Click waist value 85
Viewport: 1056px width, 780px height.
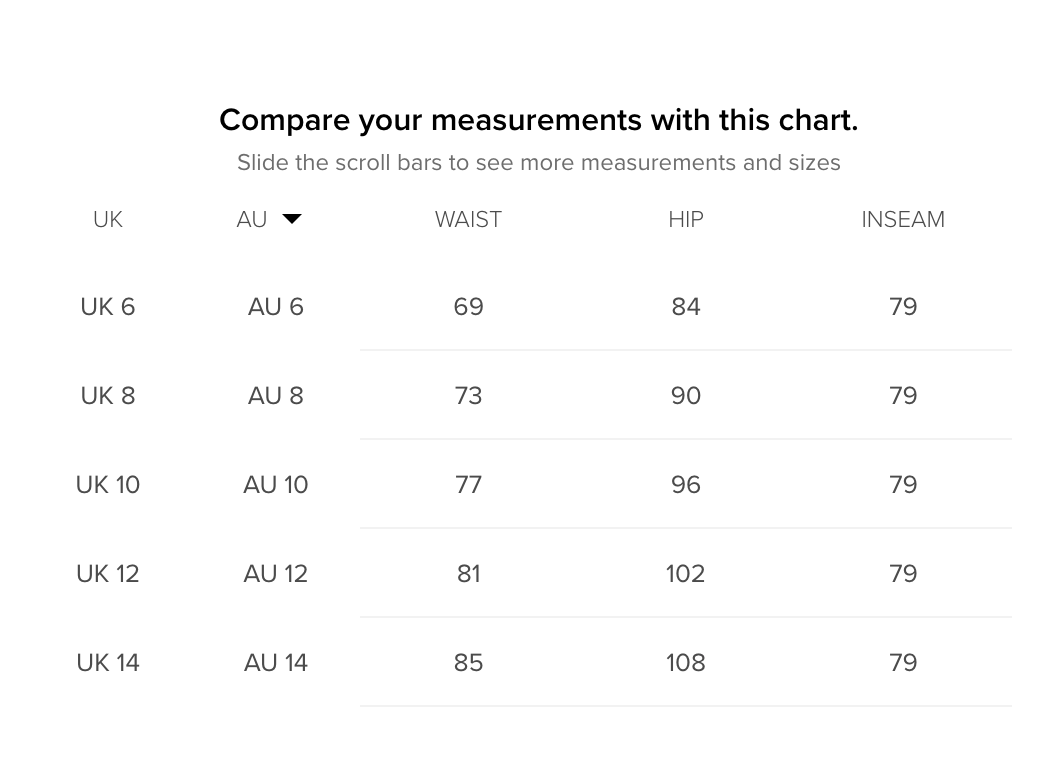coord(468,663)
